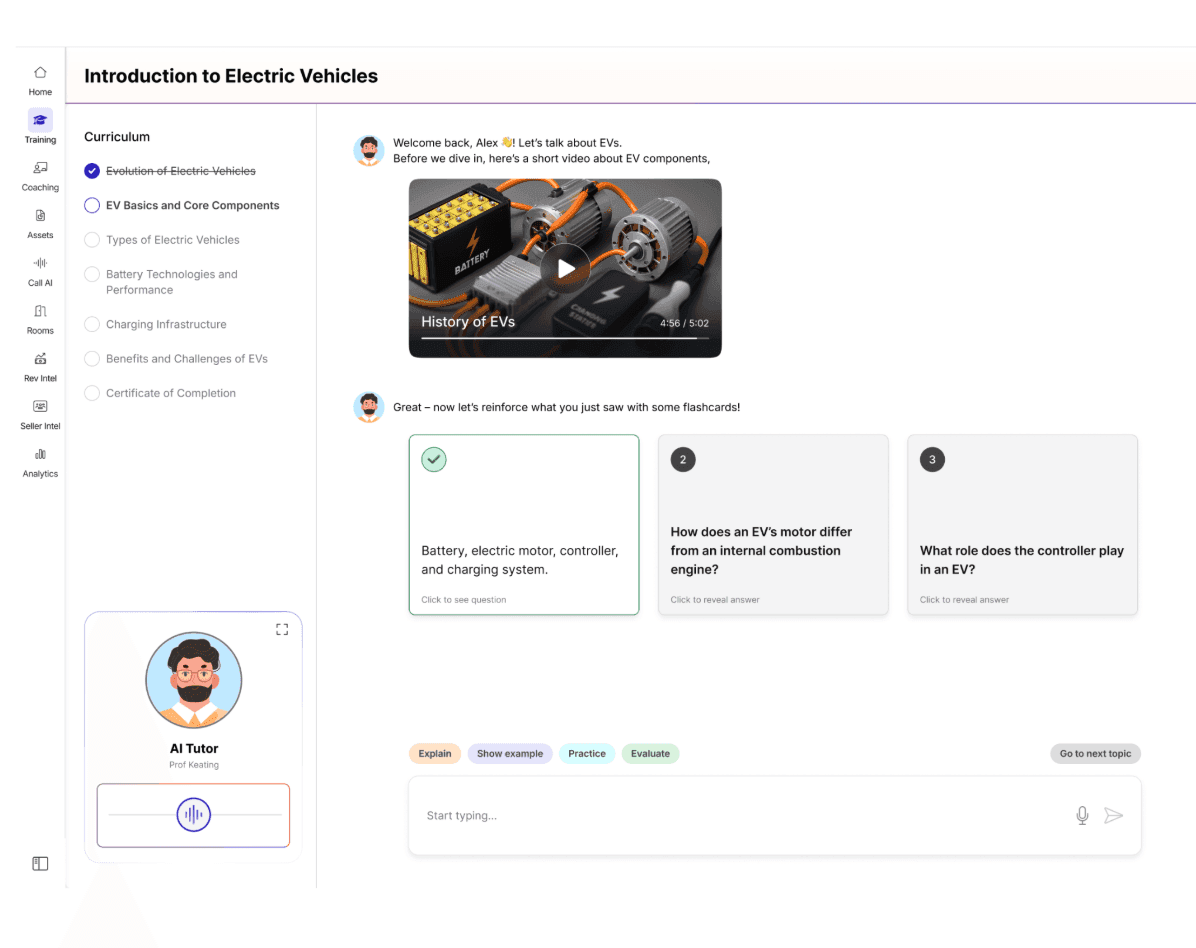Screen dimensions: 1196x948
Task: Open the Analytics bar chart icon
Action: point(40,454)
